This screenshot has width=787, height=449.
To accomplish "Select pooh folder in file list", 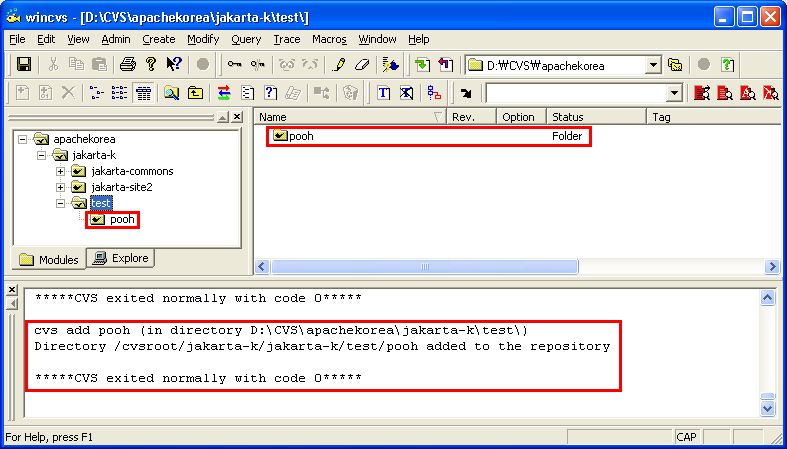I will 301,136.
